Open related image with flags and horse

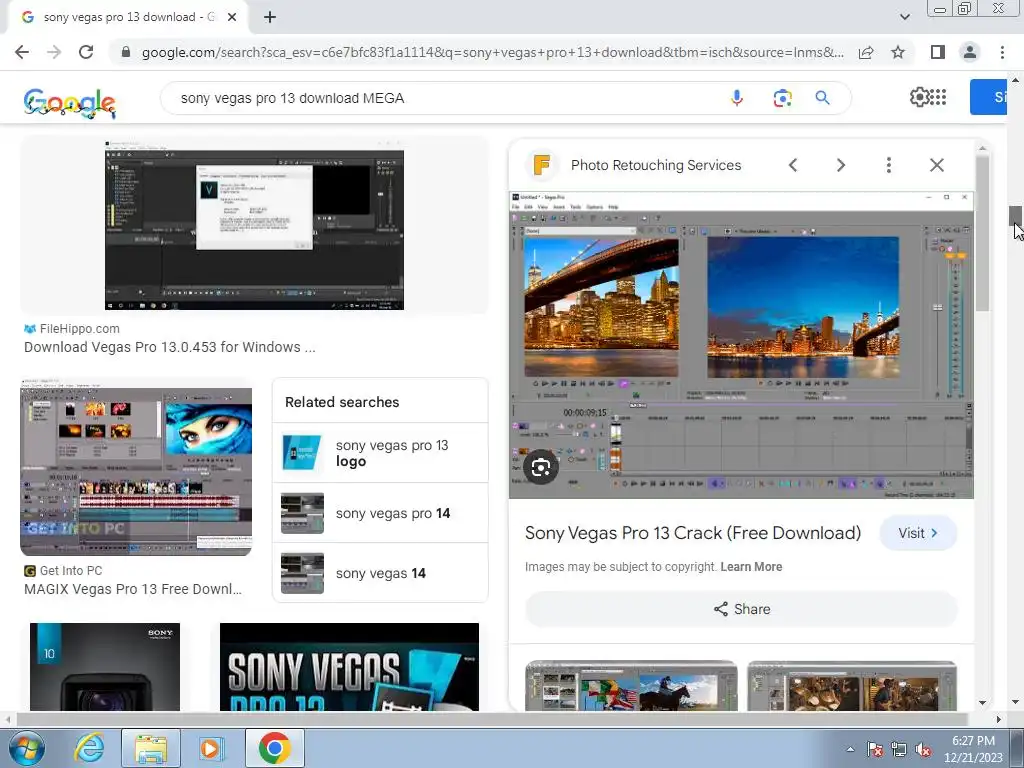pos(631,686)
